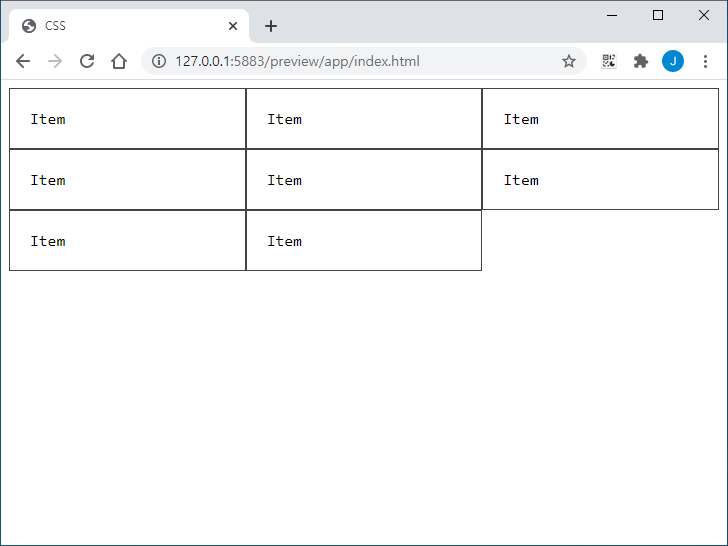Screen dimensions: 728x546
Task: Bookmark this page with the star icon
Action: pos(569,61)
